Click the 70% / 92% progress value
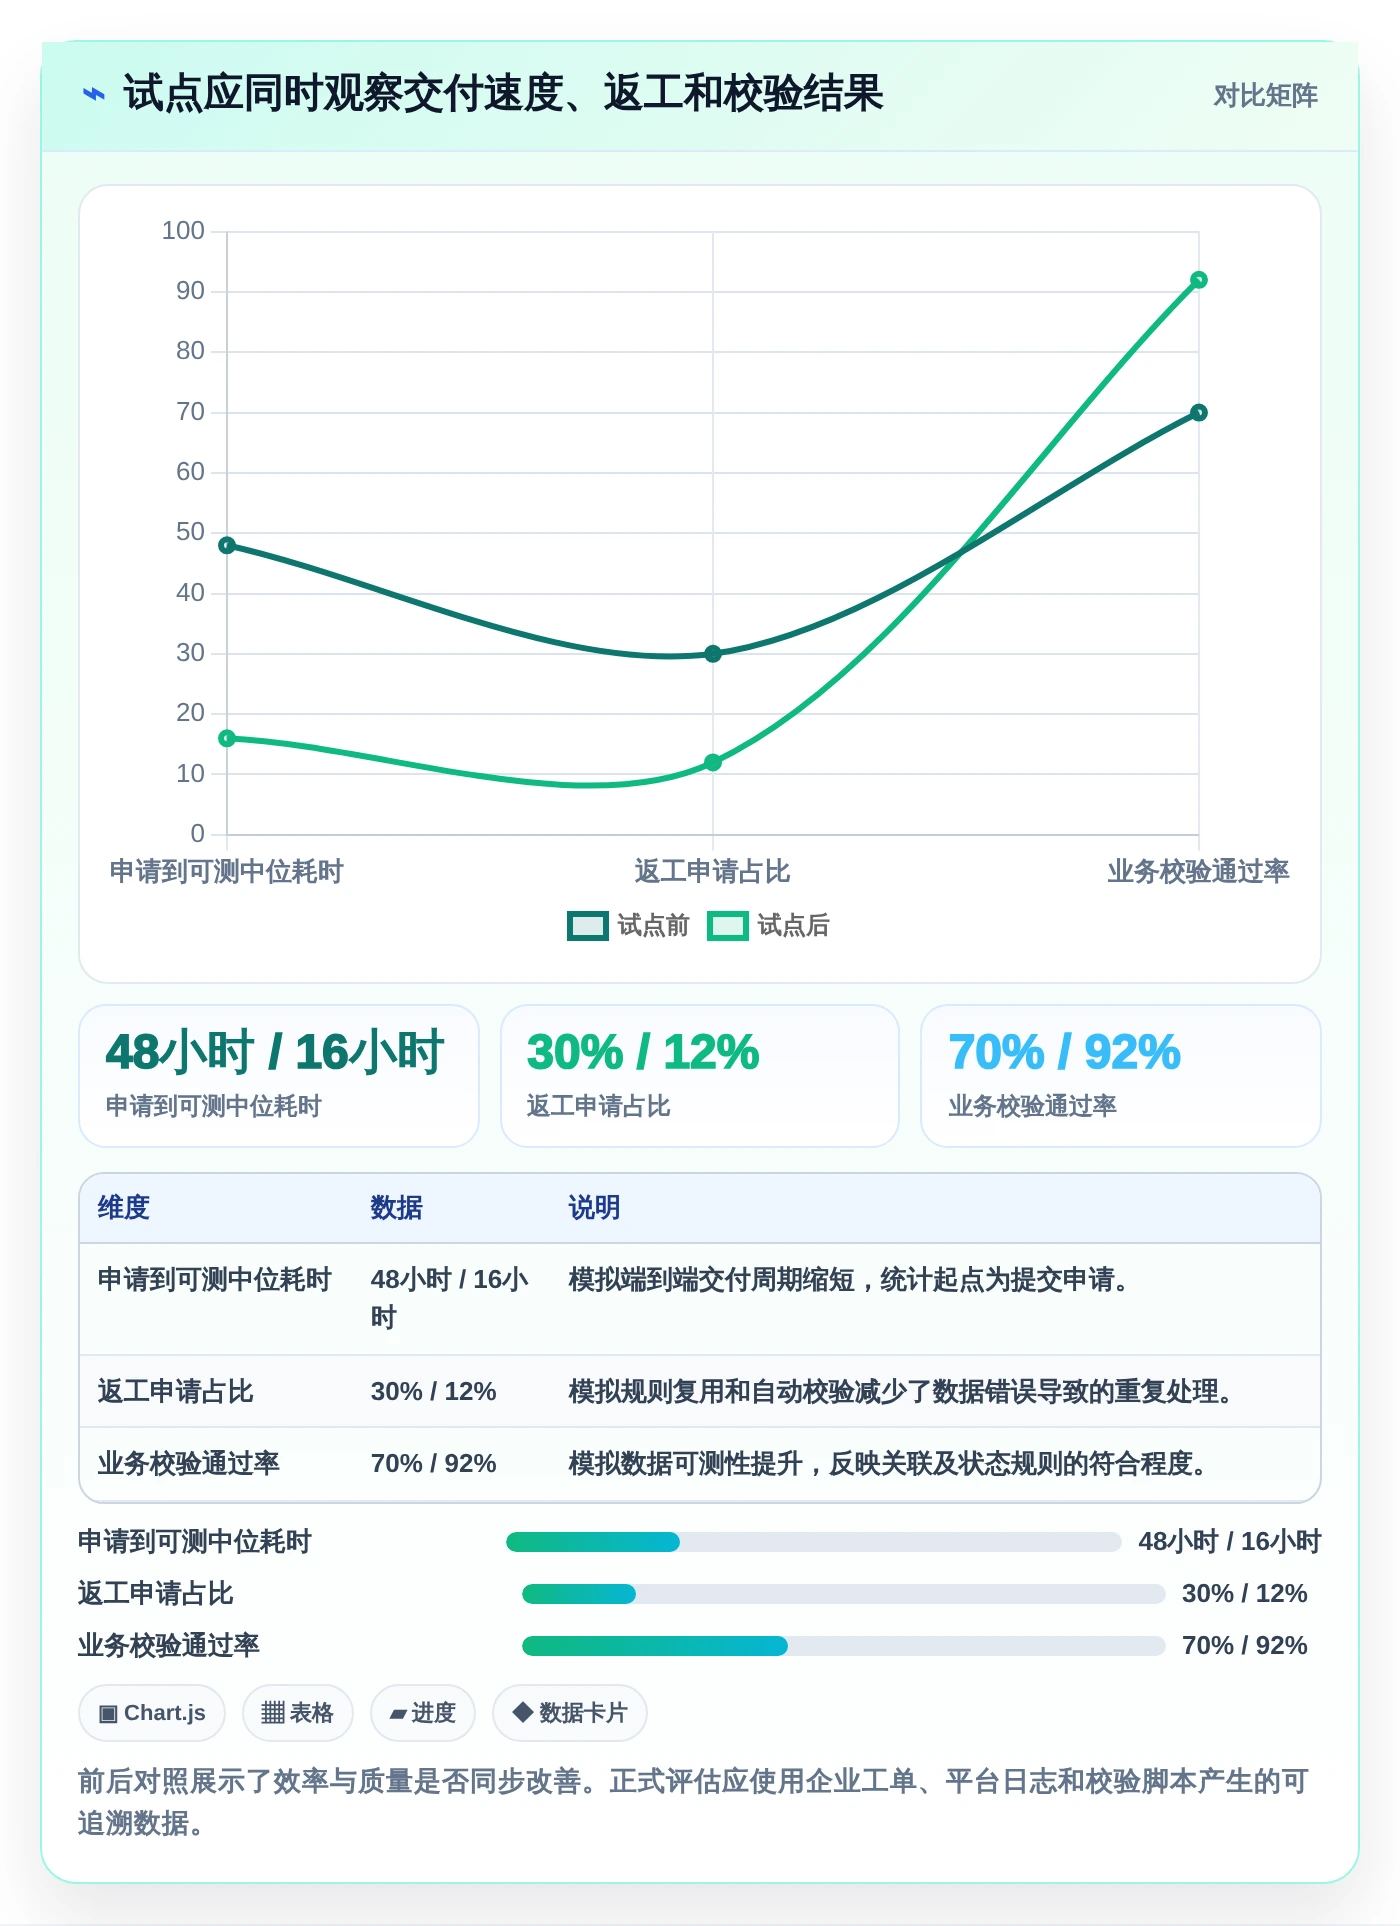 [x=1245, y=1645]
